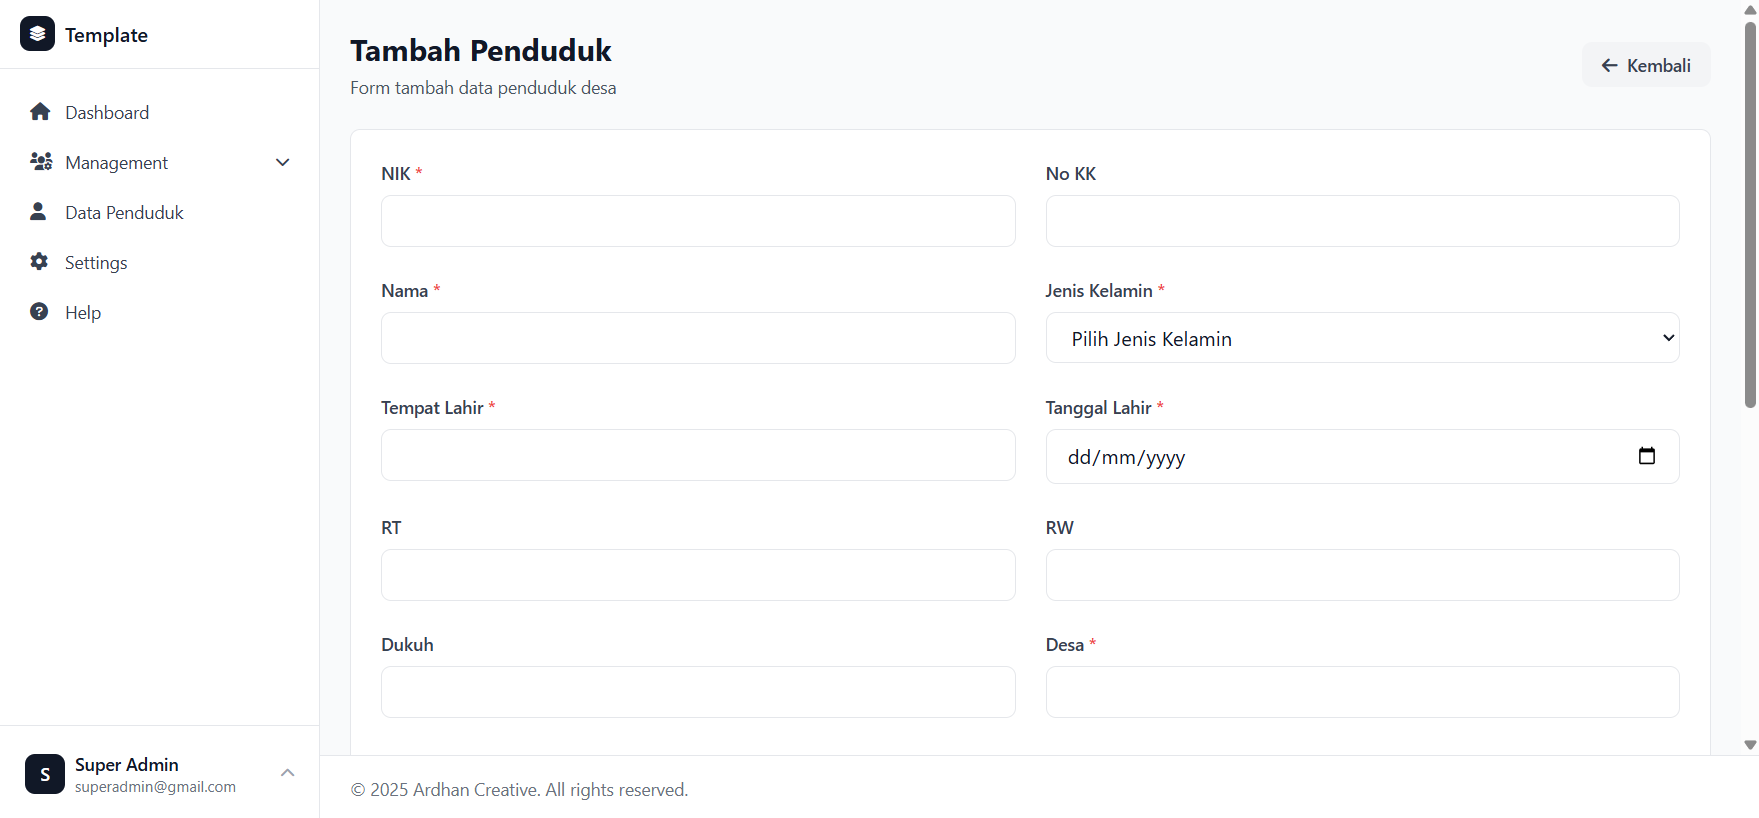Collapse the Management menu chevron
This screenshot has width=1759, height=818.
tap(283, 161)
